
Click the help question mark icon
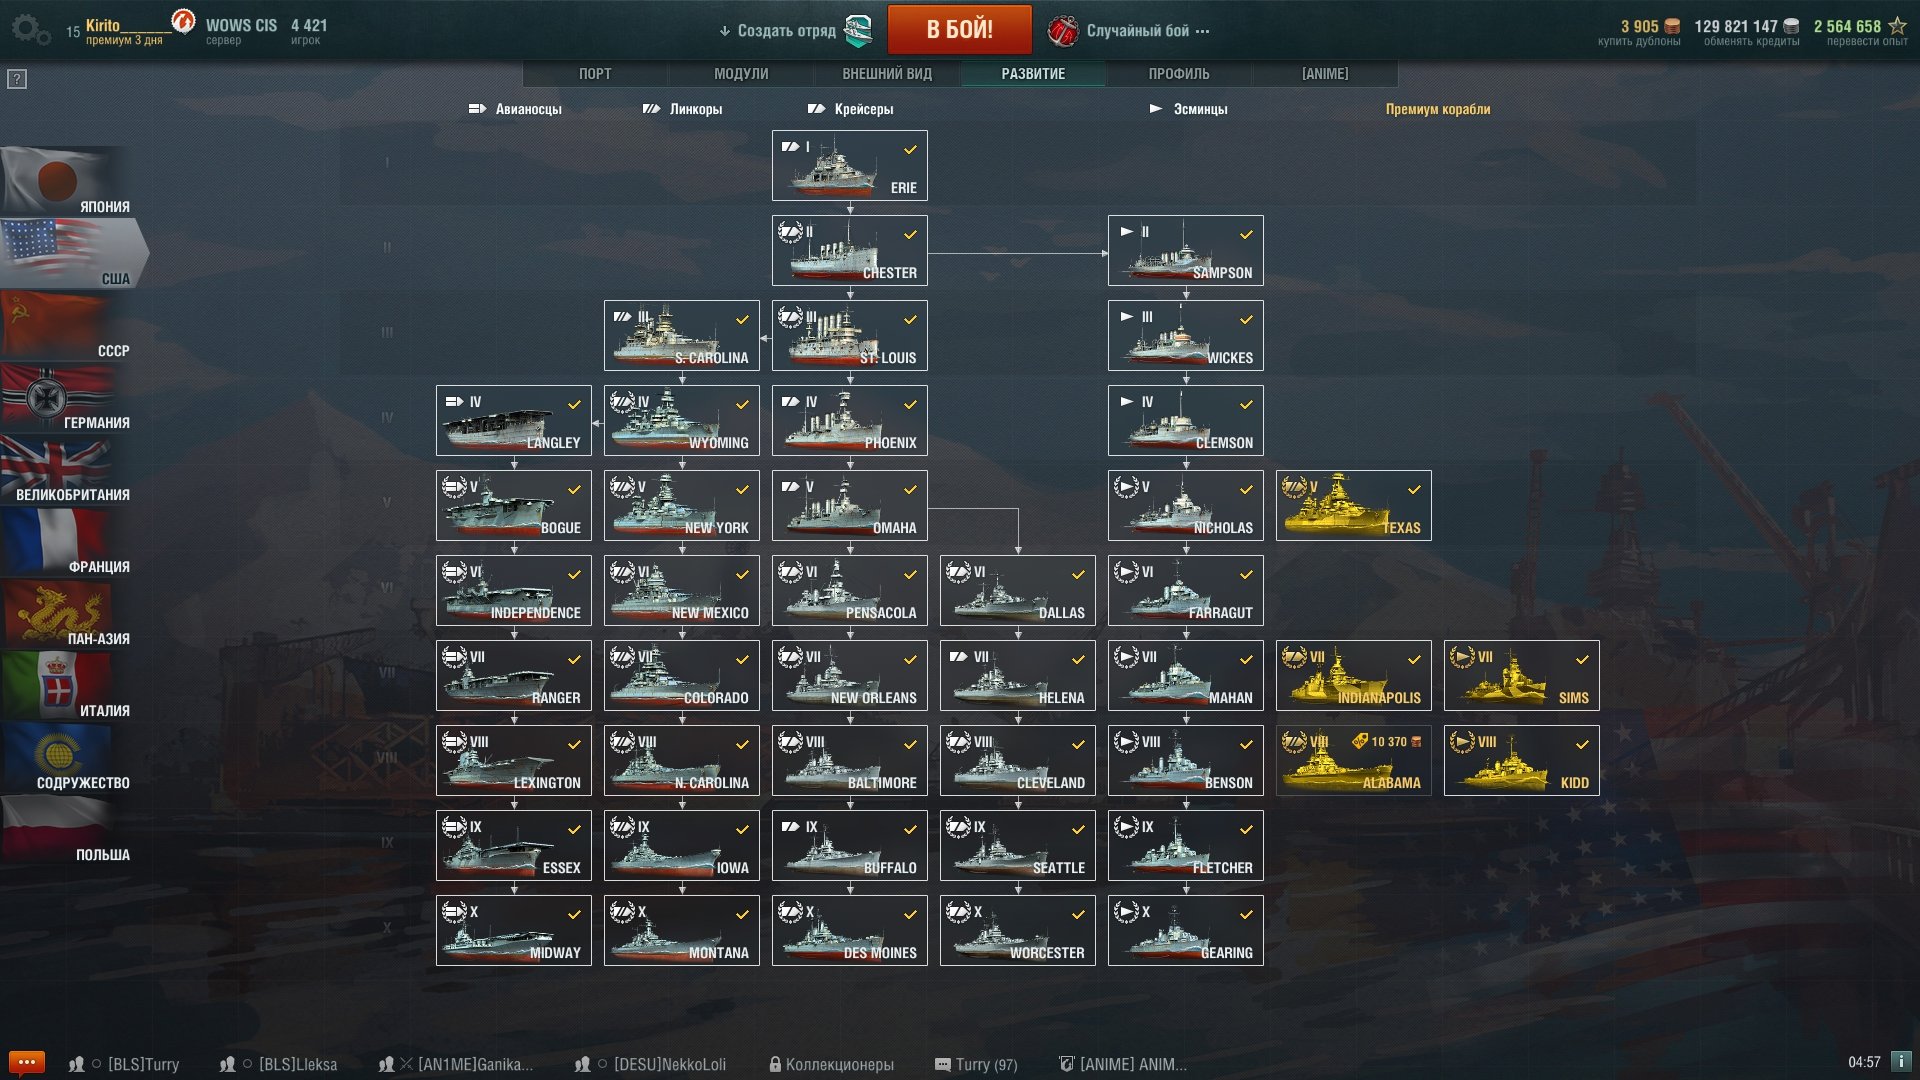click(17, 79)
